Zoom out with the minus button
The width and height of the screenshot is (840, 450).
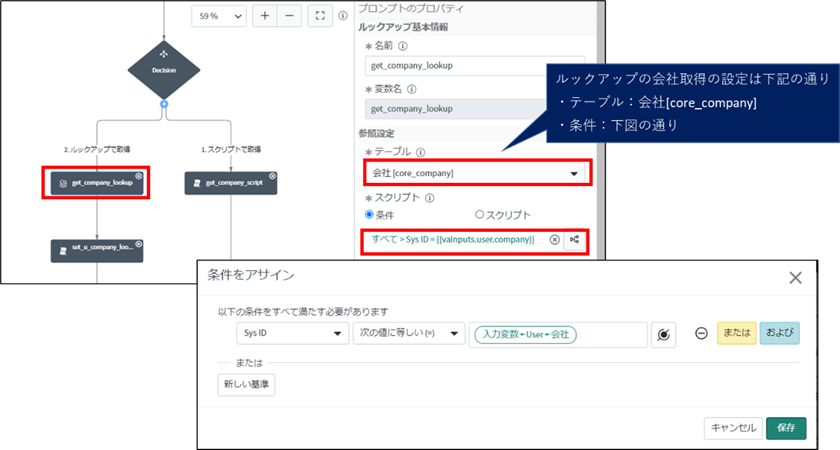pyautogui.click(x=289, y=16)
